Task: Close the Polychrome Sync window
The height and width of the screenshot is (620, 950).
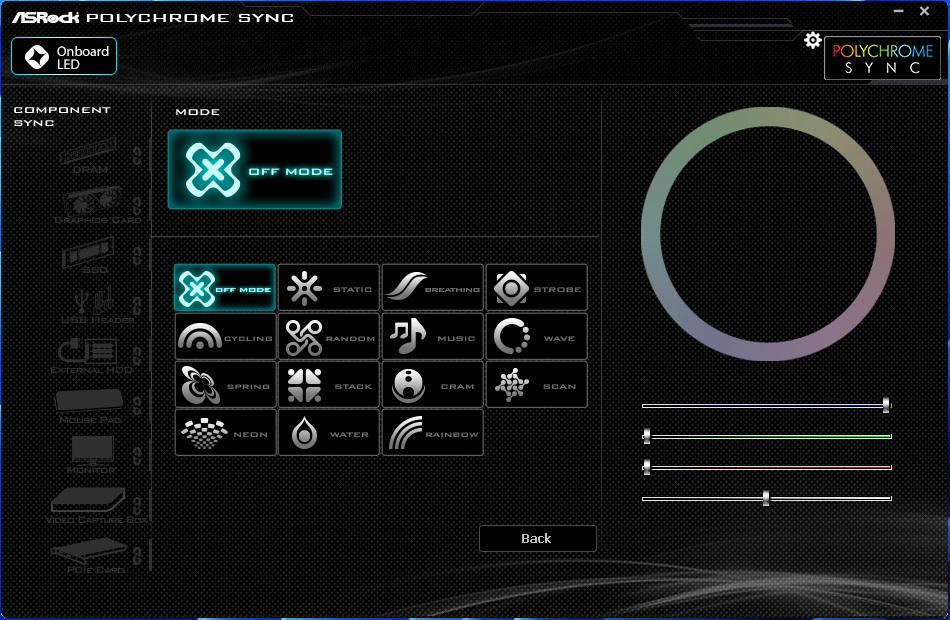Action: click(x=925, y=11)
